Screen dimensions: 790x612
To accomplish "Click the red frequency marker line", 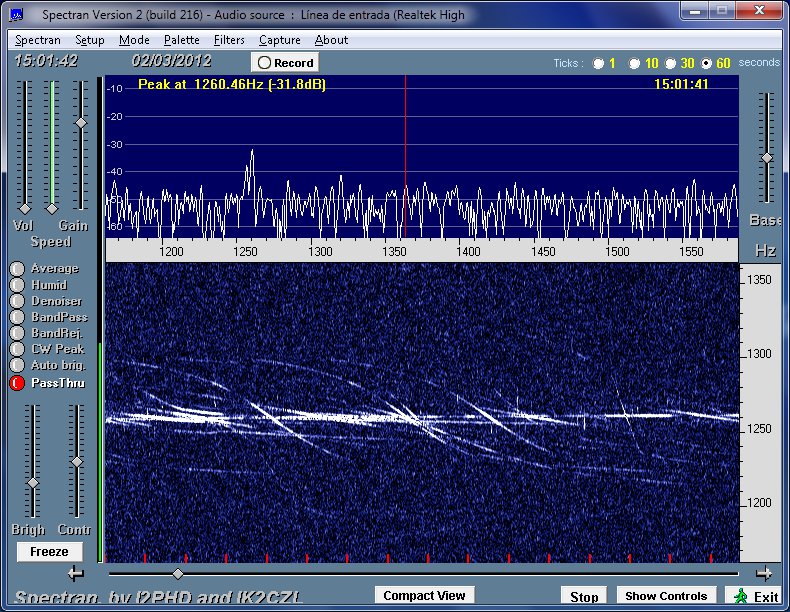I will click(x=405, y=156).
